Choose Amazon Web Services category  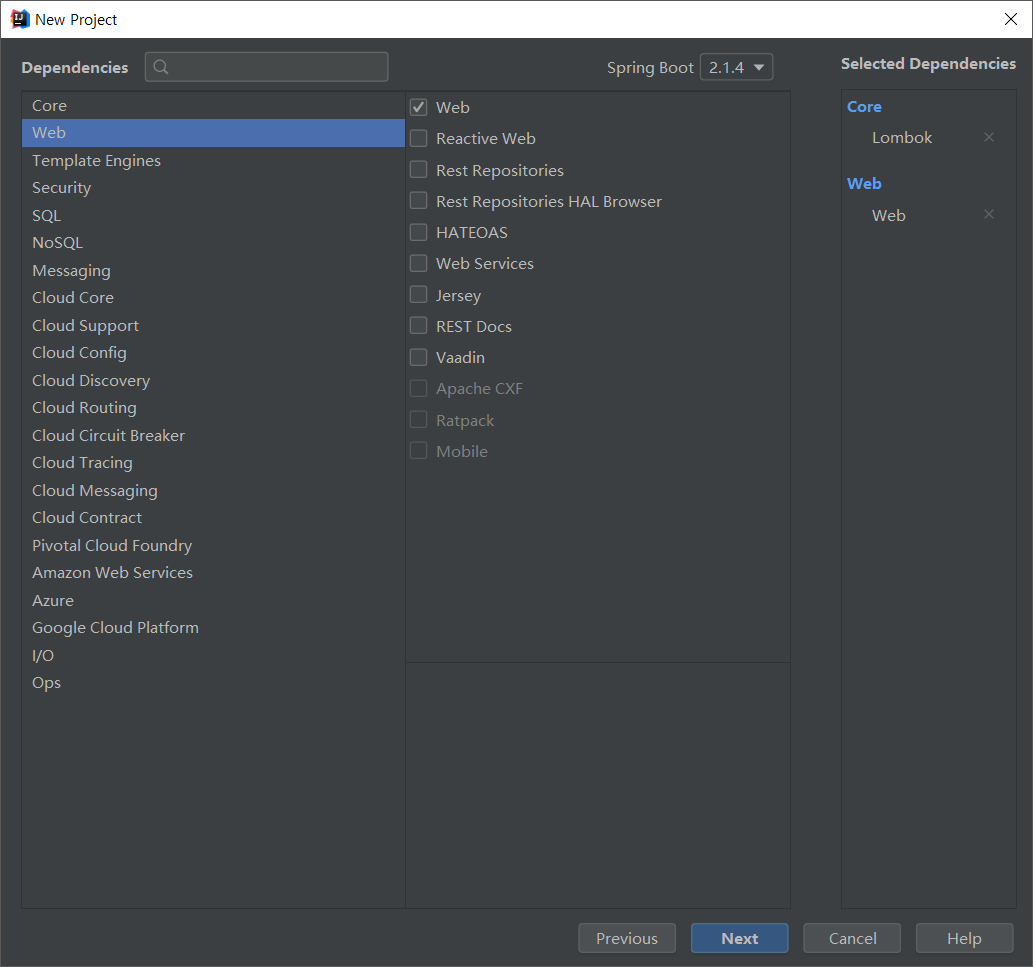pyautogui.click(x=213, y=573)
